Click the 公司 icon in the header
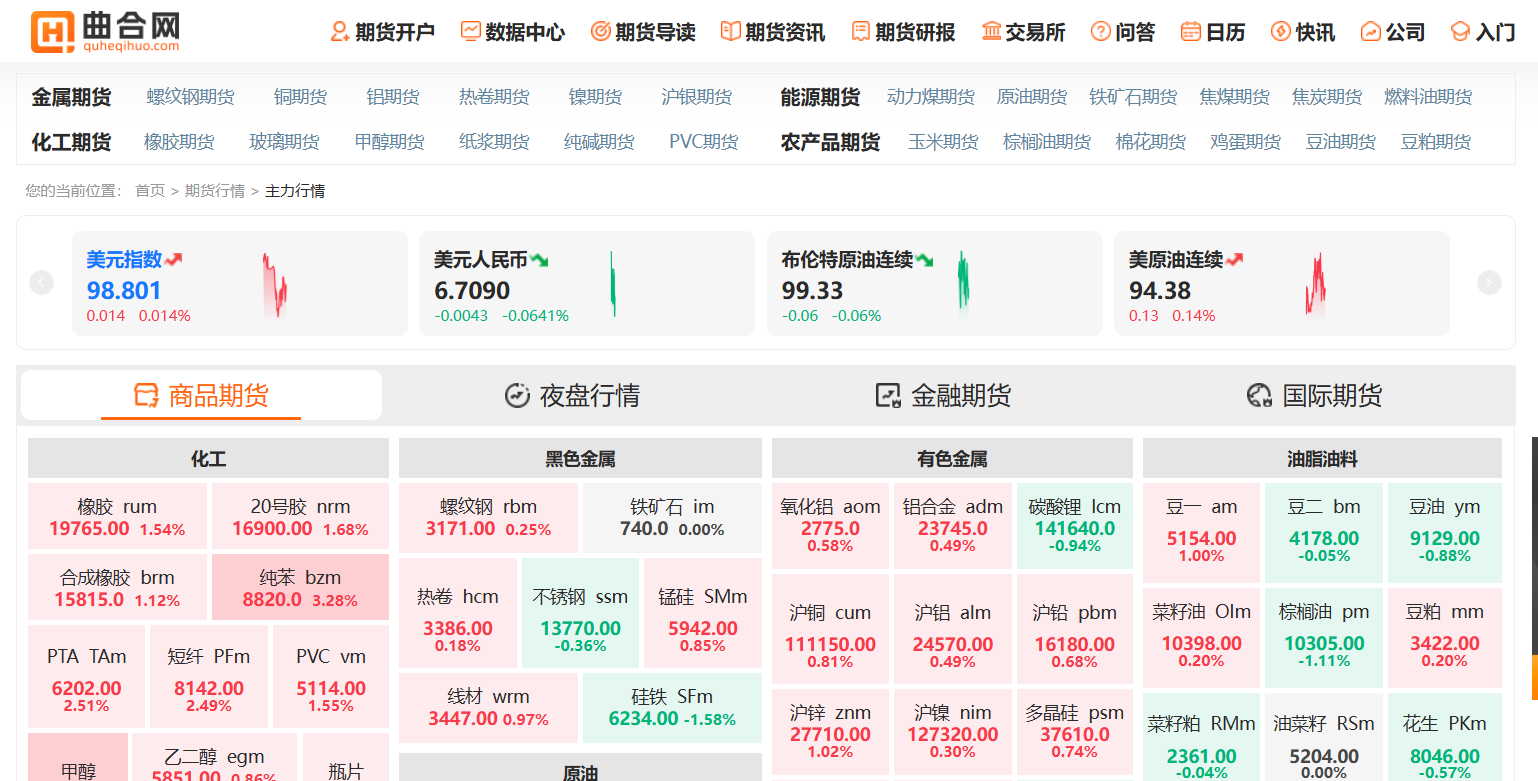This screenshot has height=781, width=1538. click(x=1371, y=32)
